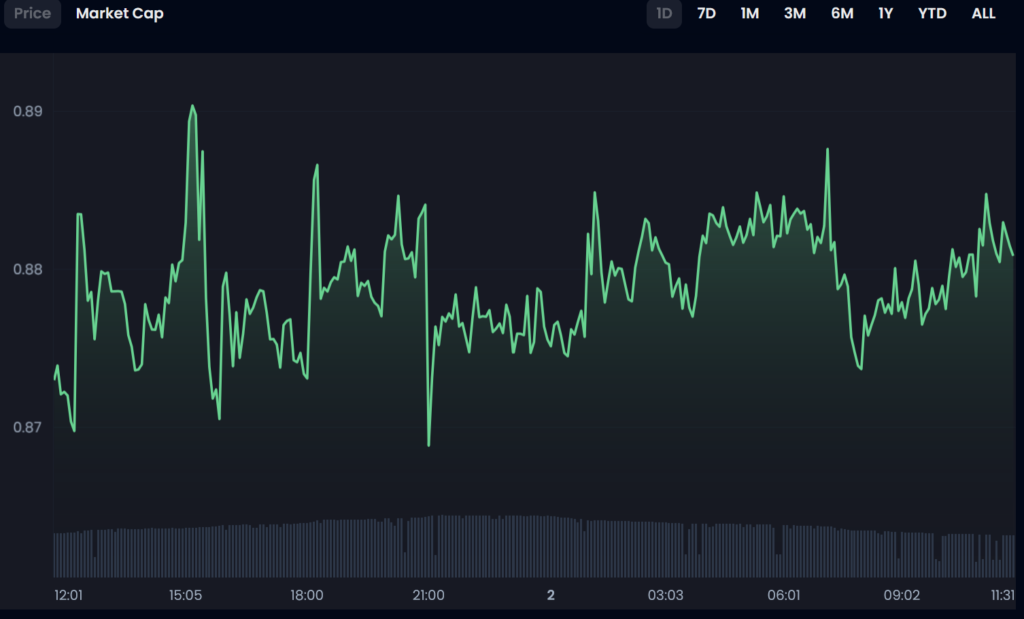Screen dimensions: 1024x619
Task: Switch to the Price tab
Action: (32, 14)
